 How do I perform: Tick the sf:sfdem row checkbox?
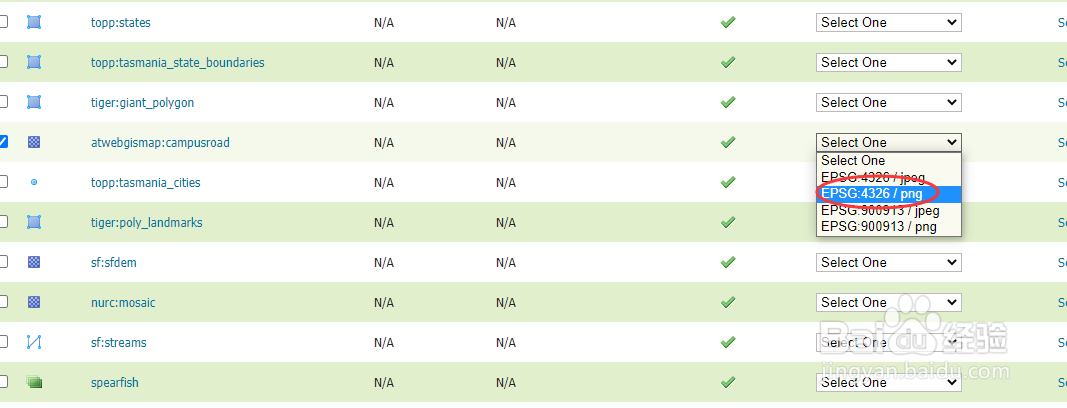pyautogui.click(x=3, y=261)
